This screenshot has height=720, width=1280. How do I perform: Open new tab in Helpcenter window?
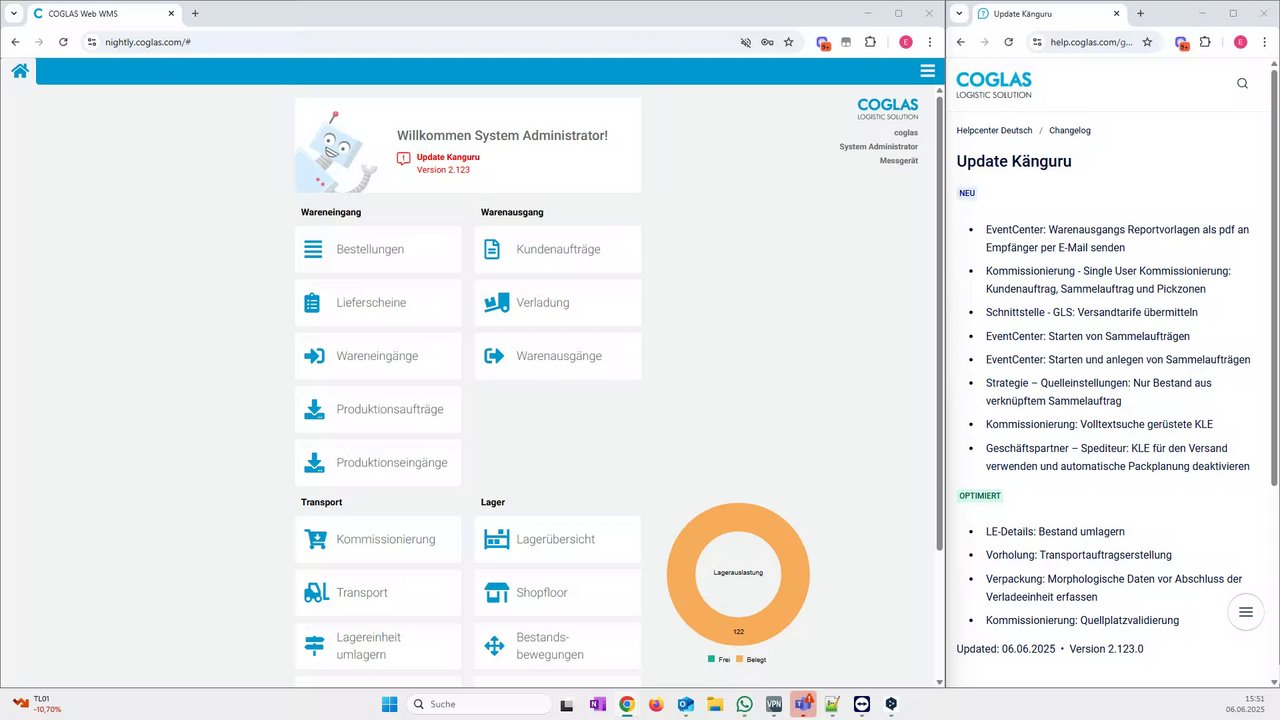point(1141,14)
